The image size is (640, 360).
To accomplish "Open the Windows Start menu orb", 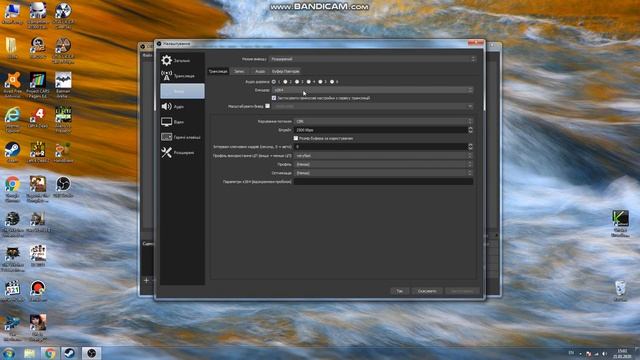I will tap(8, 353).
